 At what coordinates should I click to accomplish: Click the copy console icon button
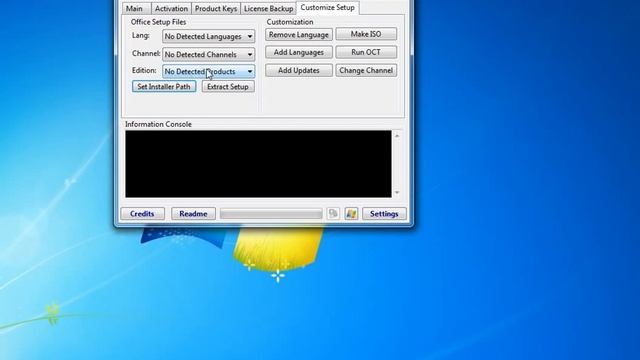tap(333, 213)
